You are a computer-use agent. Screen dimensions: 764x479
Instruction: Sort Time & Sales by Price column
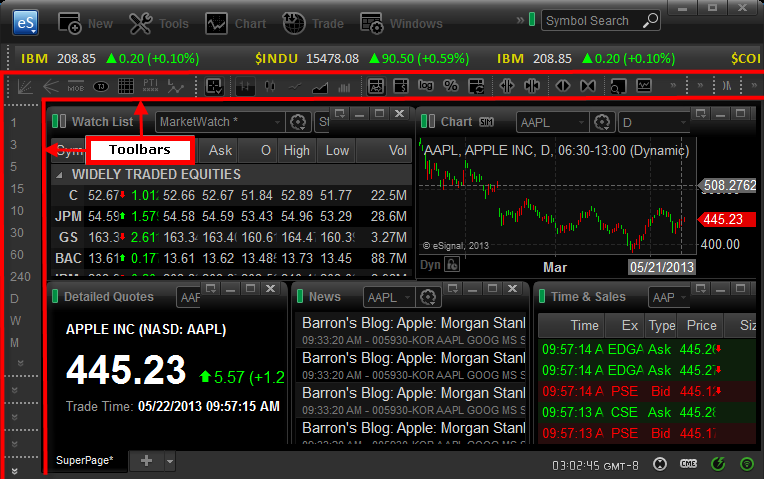point(701,326)
